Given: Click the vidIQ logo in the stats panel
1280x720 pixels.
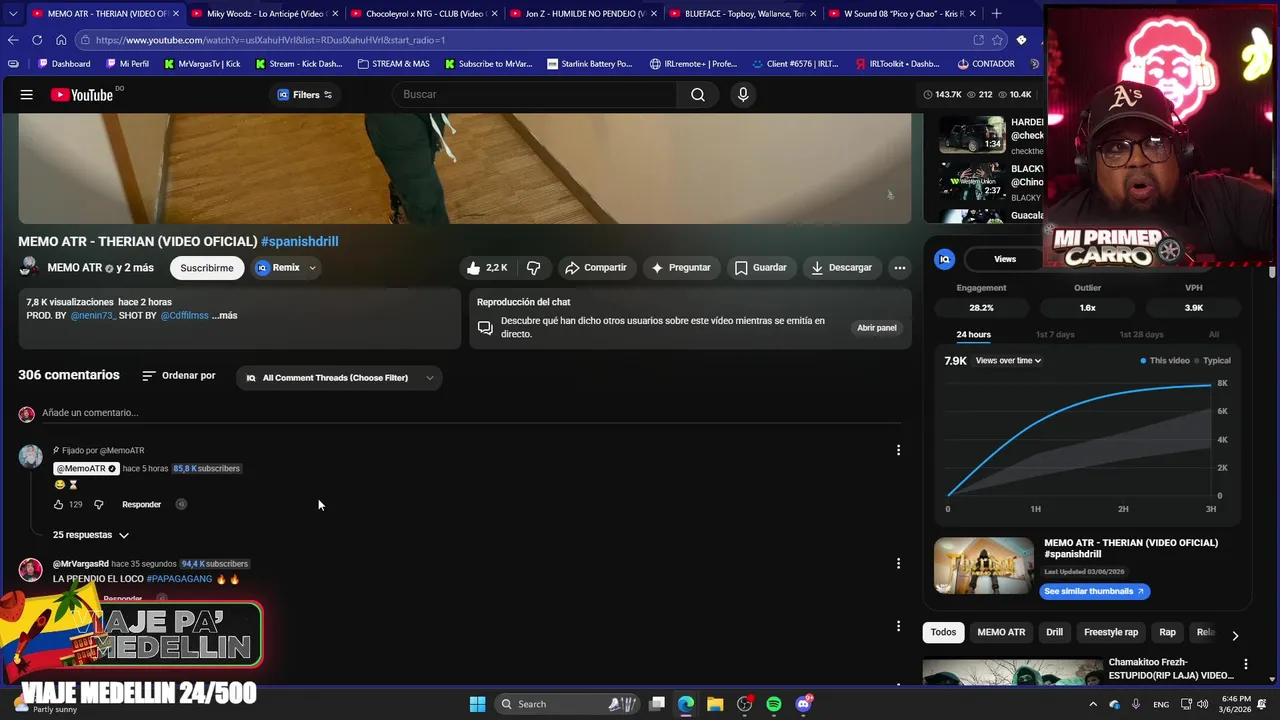Looking at the screenshot, I should pos(944,259).
